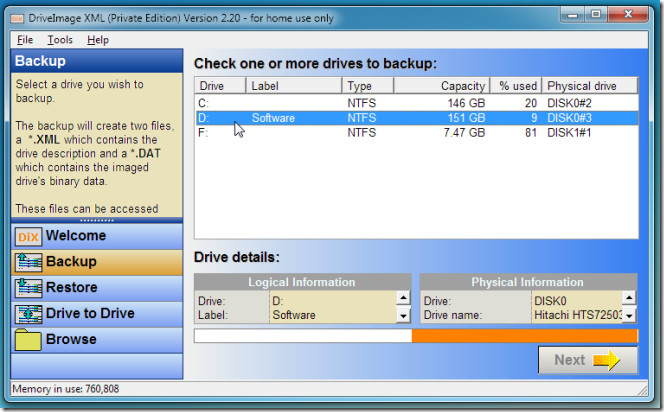Click the DISK0#3 physical drive cell
Viewport: 664px width, 412px height.
click(569, 118)
